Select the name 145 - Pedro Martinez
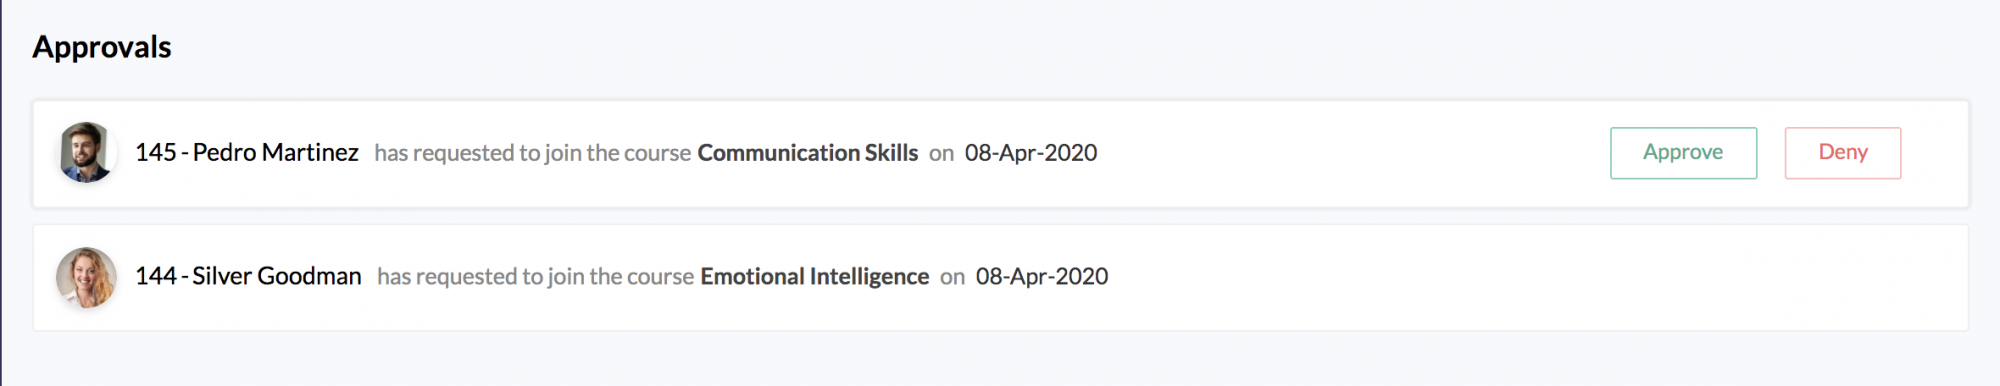The width and height of the screenshot is (2000, 386). (x=247, y=153)
